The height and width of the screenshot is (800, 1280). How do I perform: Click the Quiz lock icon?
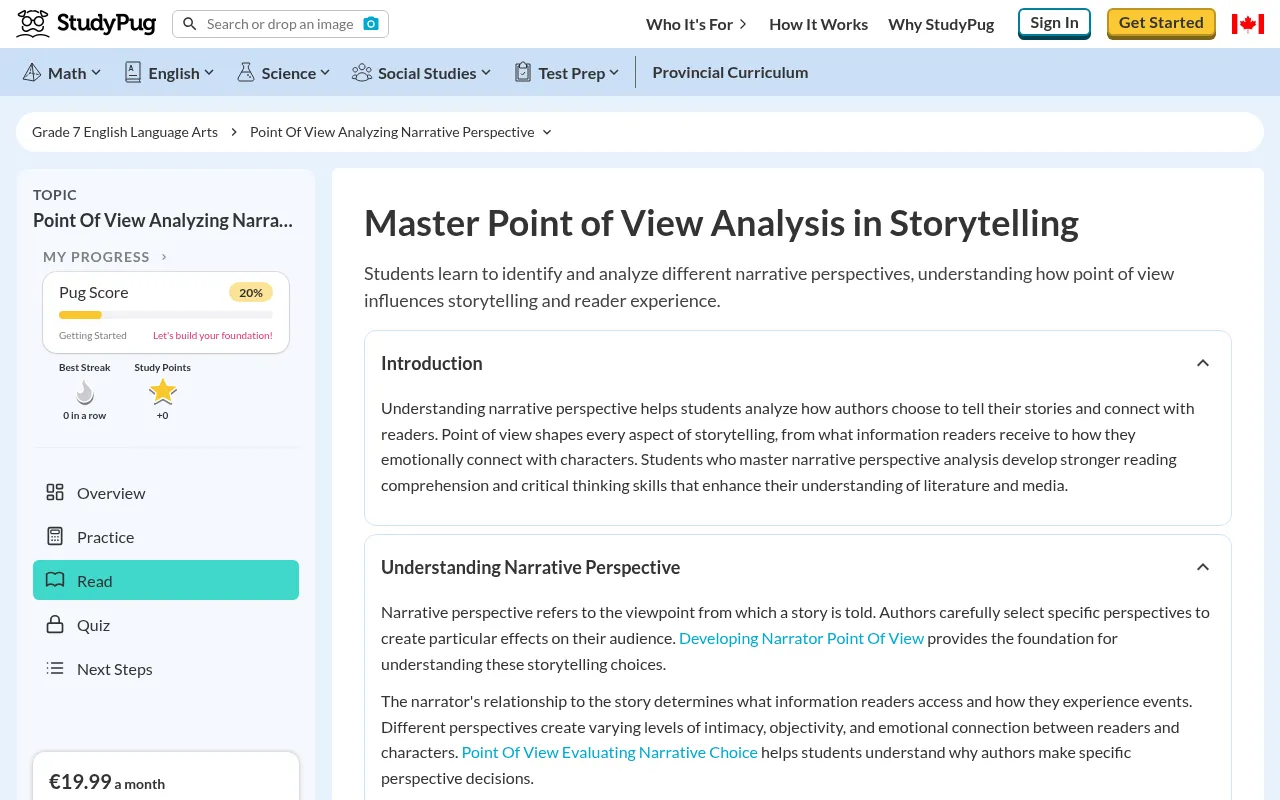[x=55, y=624]
